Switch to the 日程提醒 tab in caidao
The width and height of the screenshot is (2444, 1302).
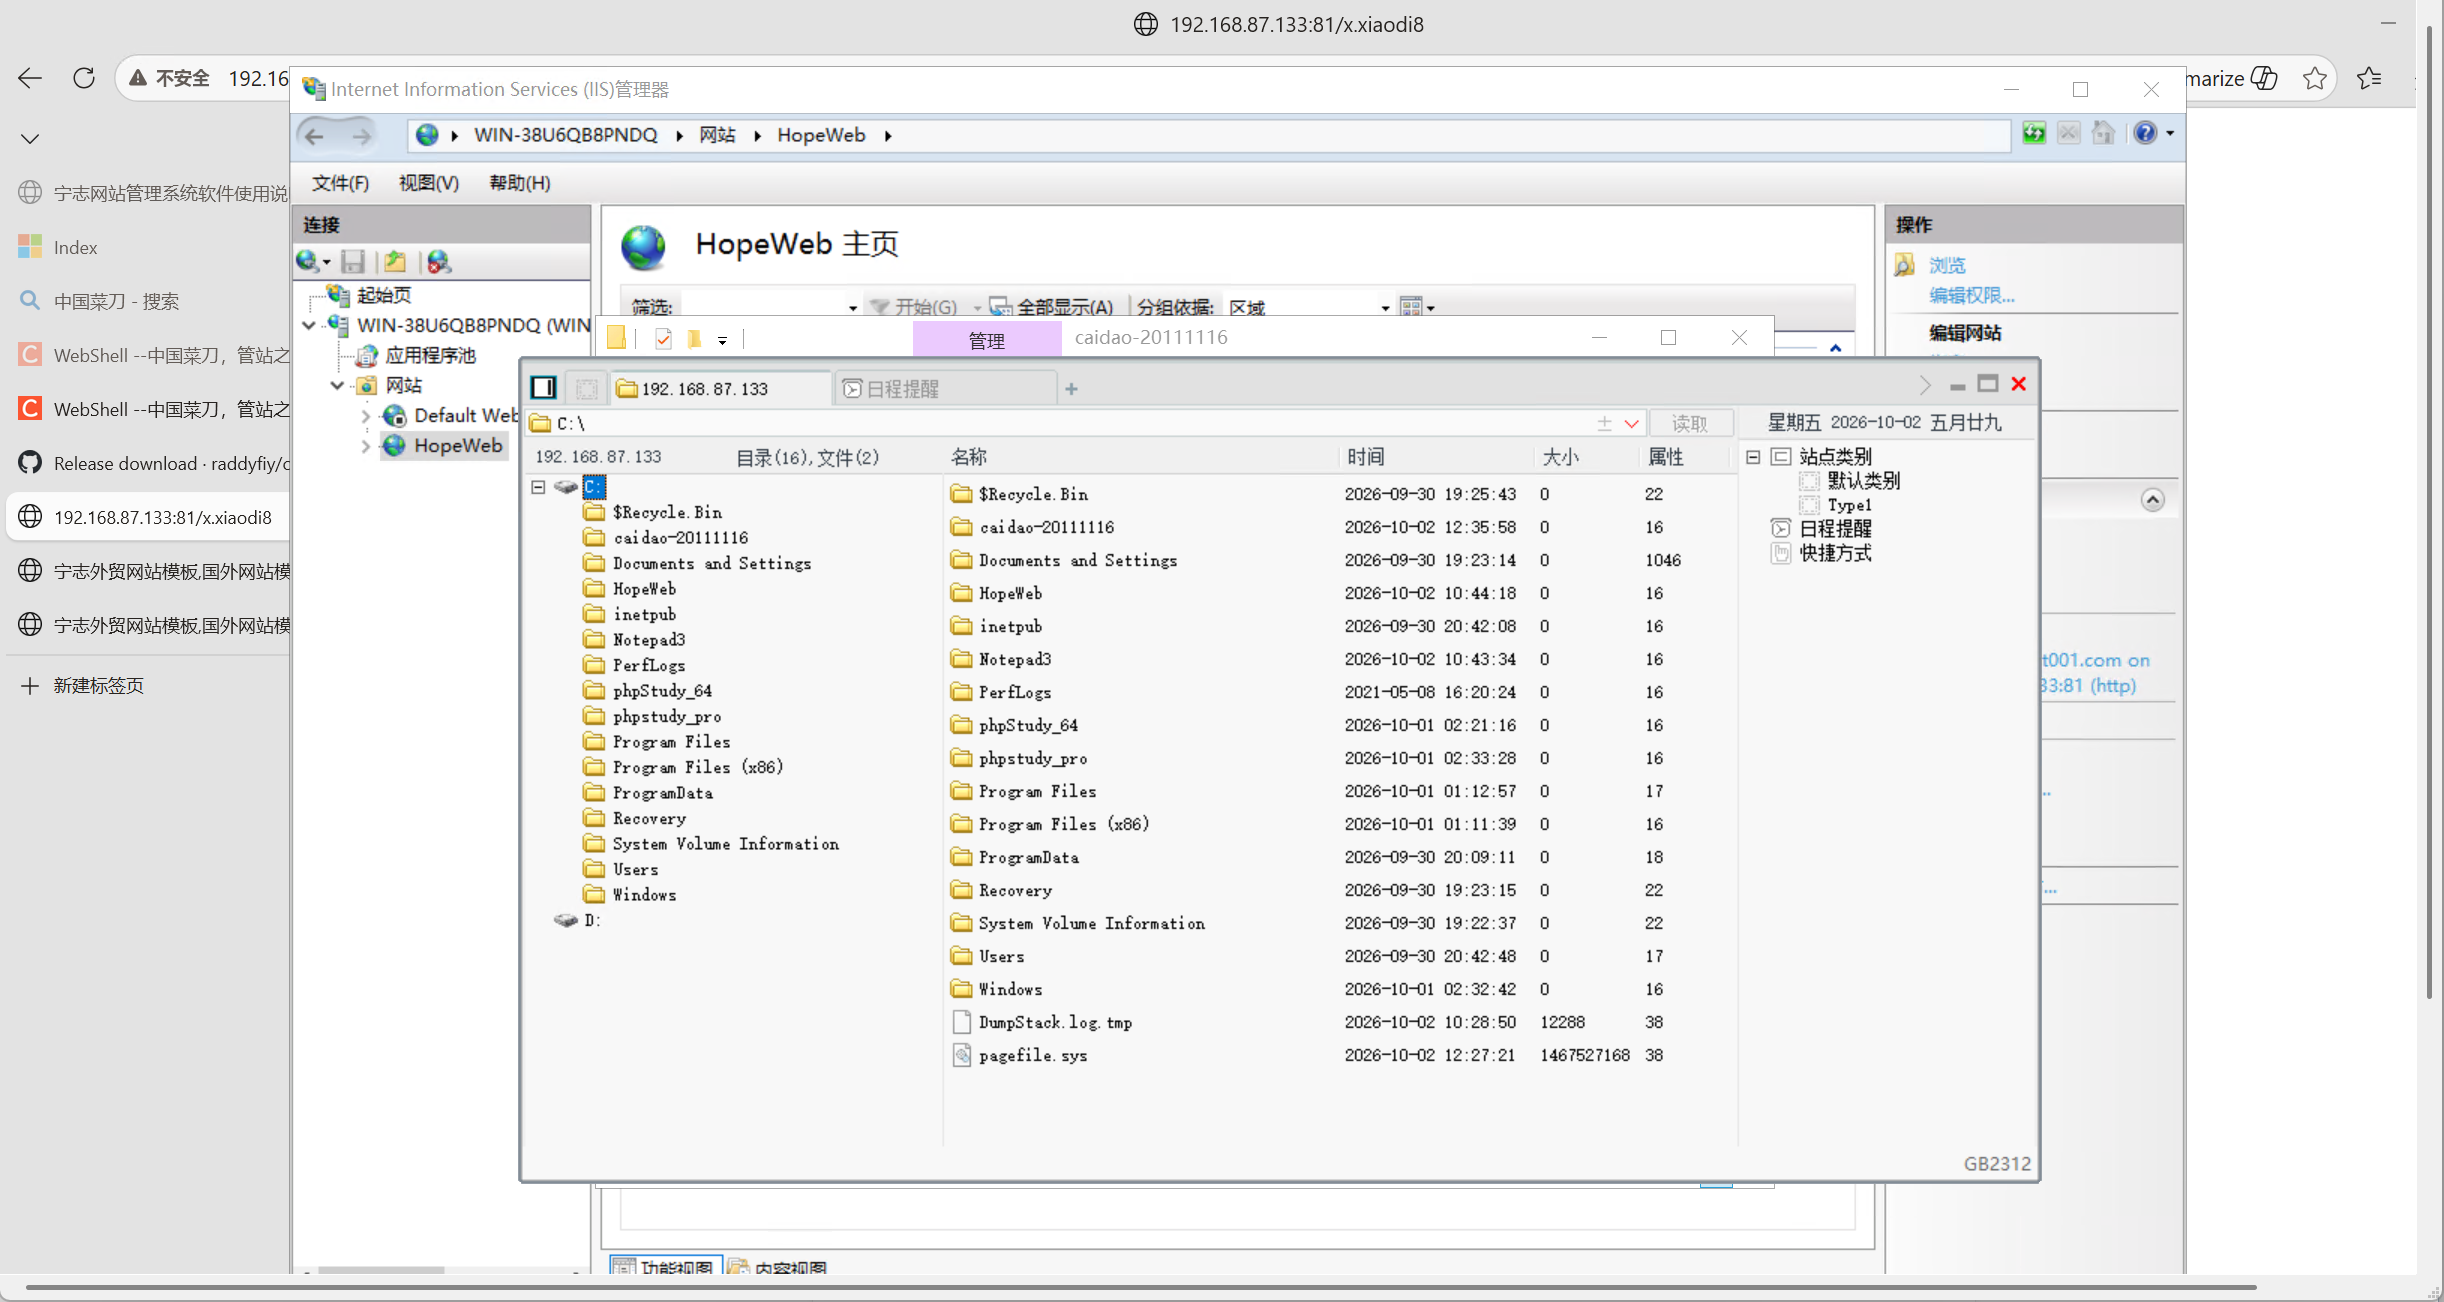pyautogui.click(x=946, y=389)
